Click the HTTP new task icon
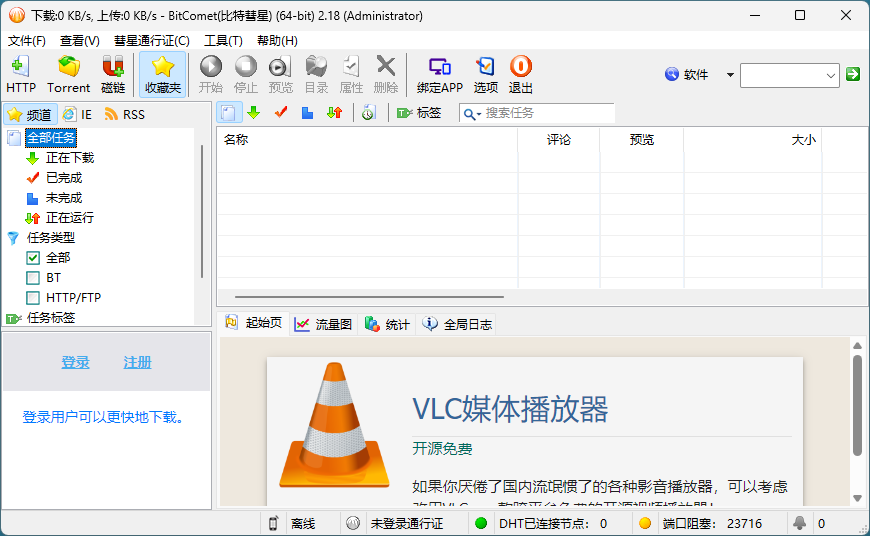 (x=21, y=74)
